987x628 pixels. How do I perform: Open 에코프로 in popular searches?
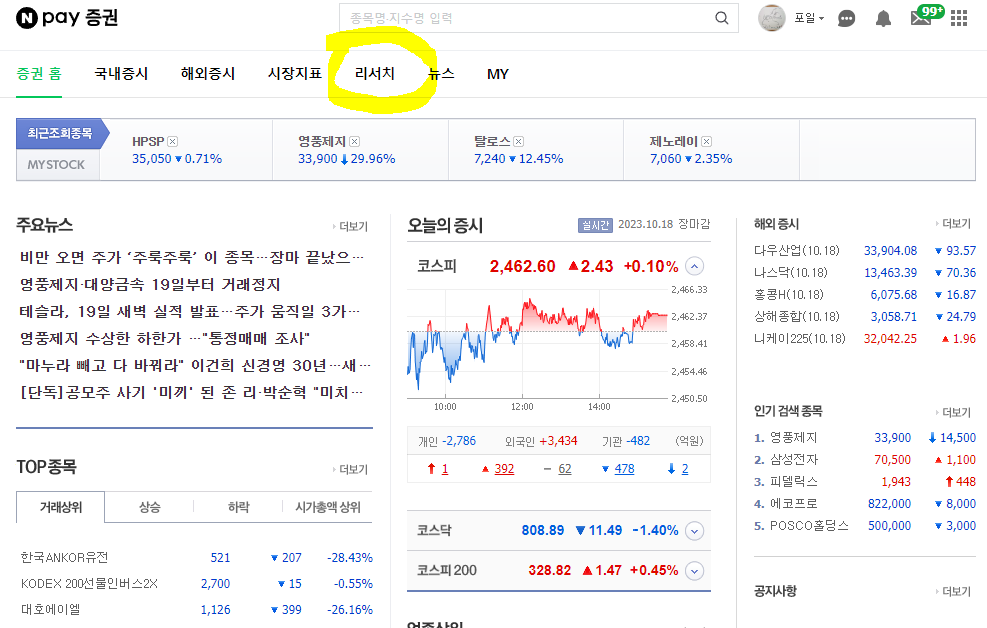tap(794, 504)
